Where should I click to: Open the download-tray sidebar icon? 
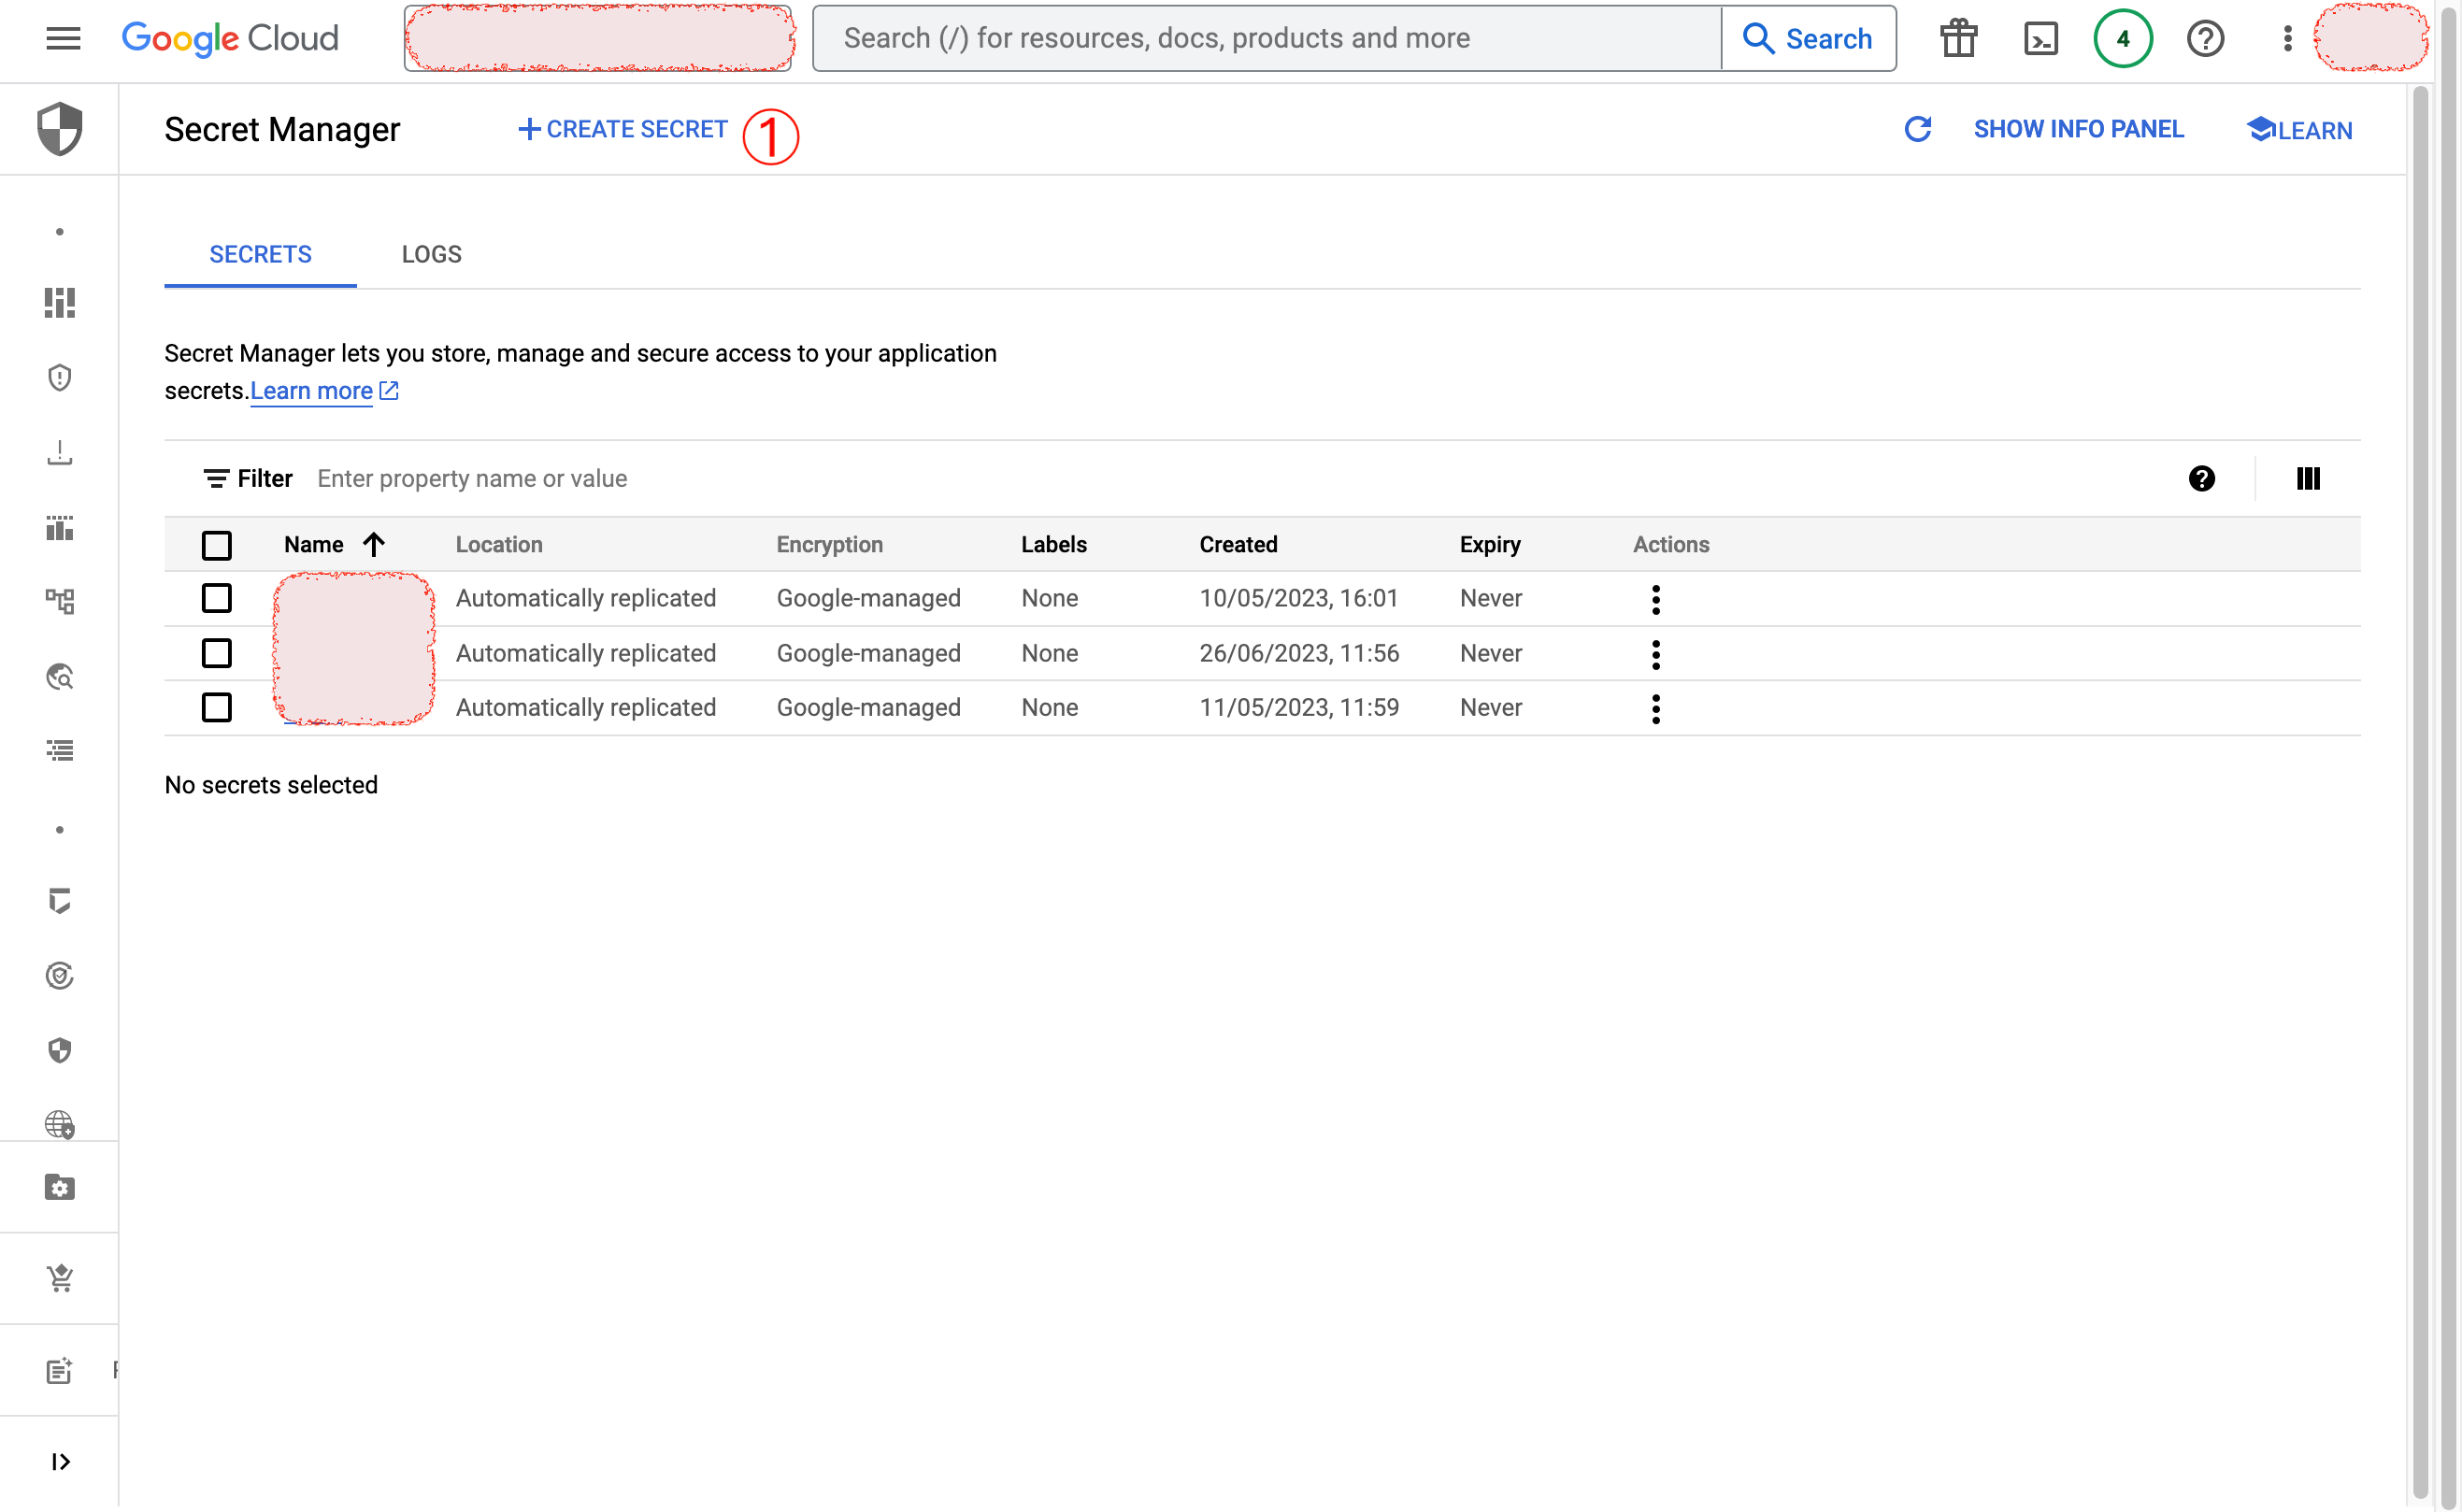pos(60,453)
